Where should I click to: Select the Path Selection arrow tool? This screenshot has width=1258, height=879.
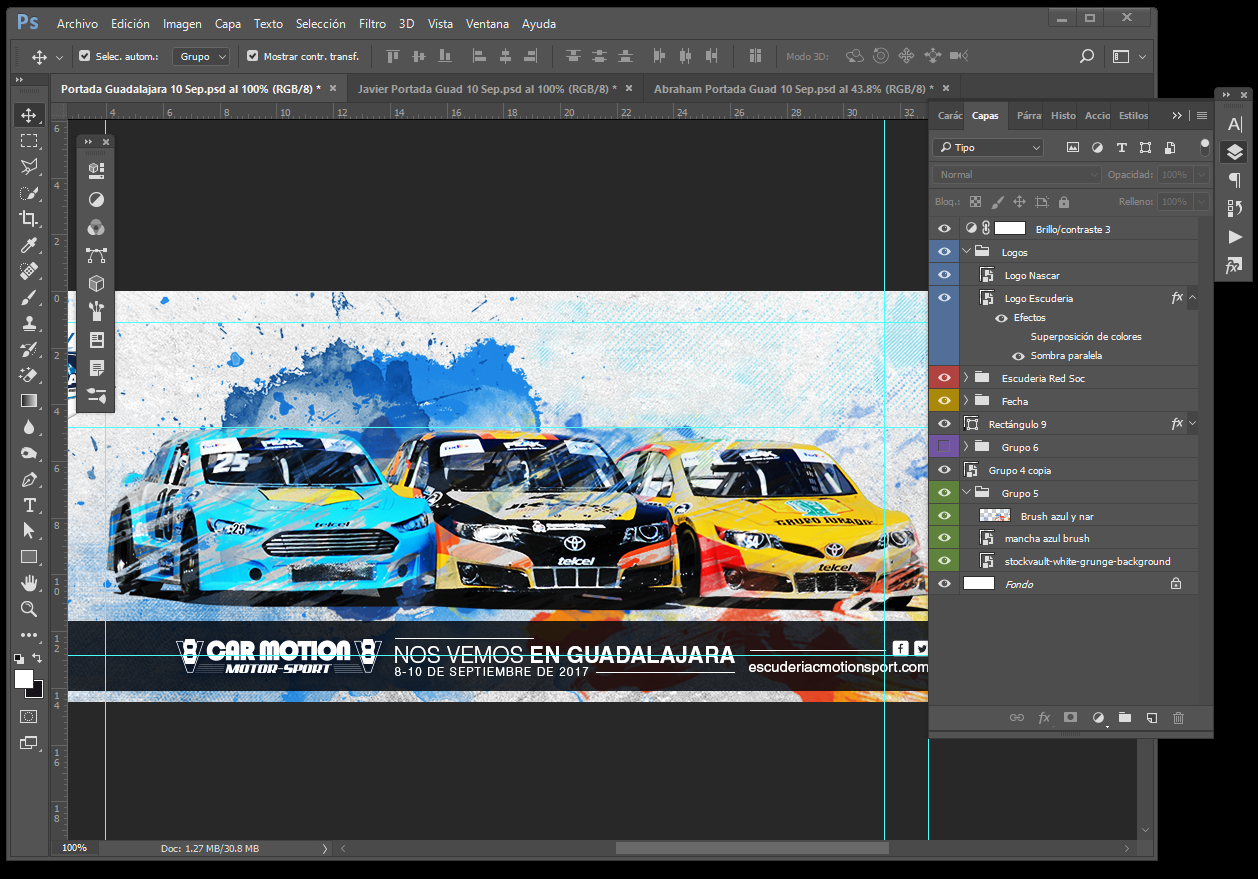point(29,531)
